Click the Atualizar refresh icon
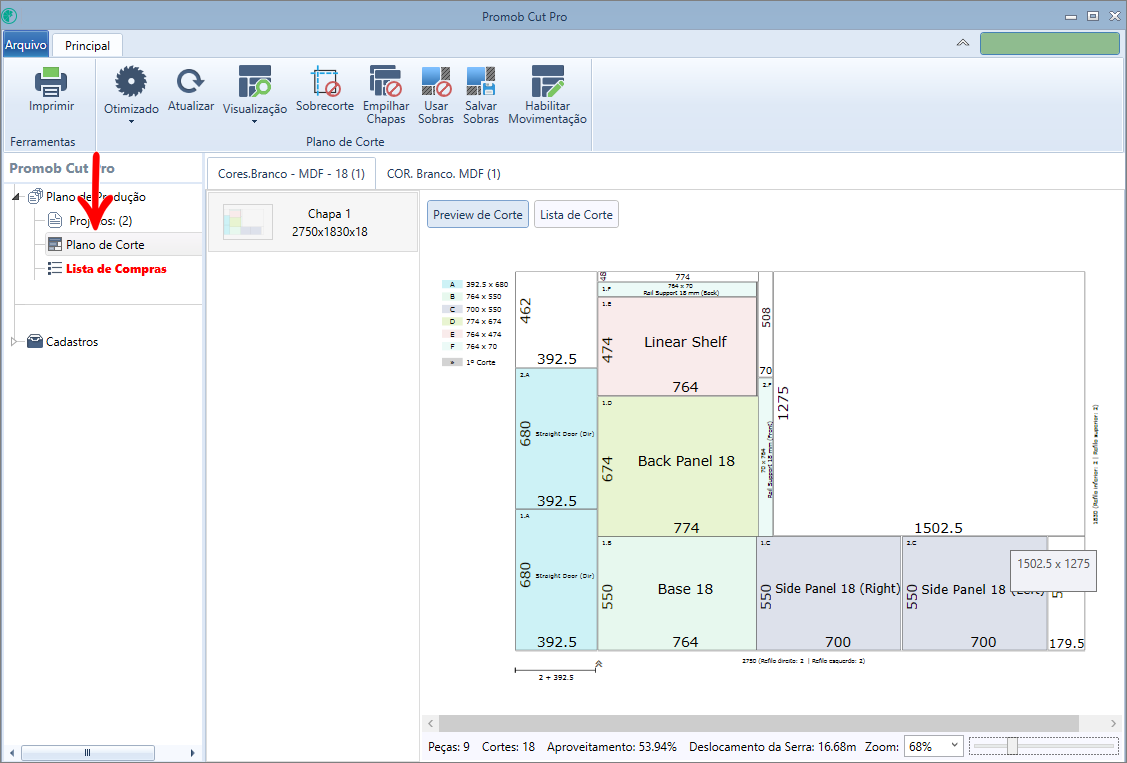The image size is (1127, 763). pos(190,81)
